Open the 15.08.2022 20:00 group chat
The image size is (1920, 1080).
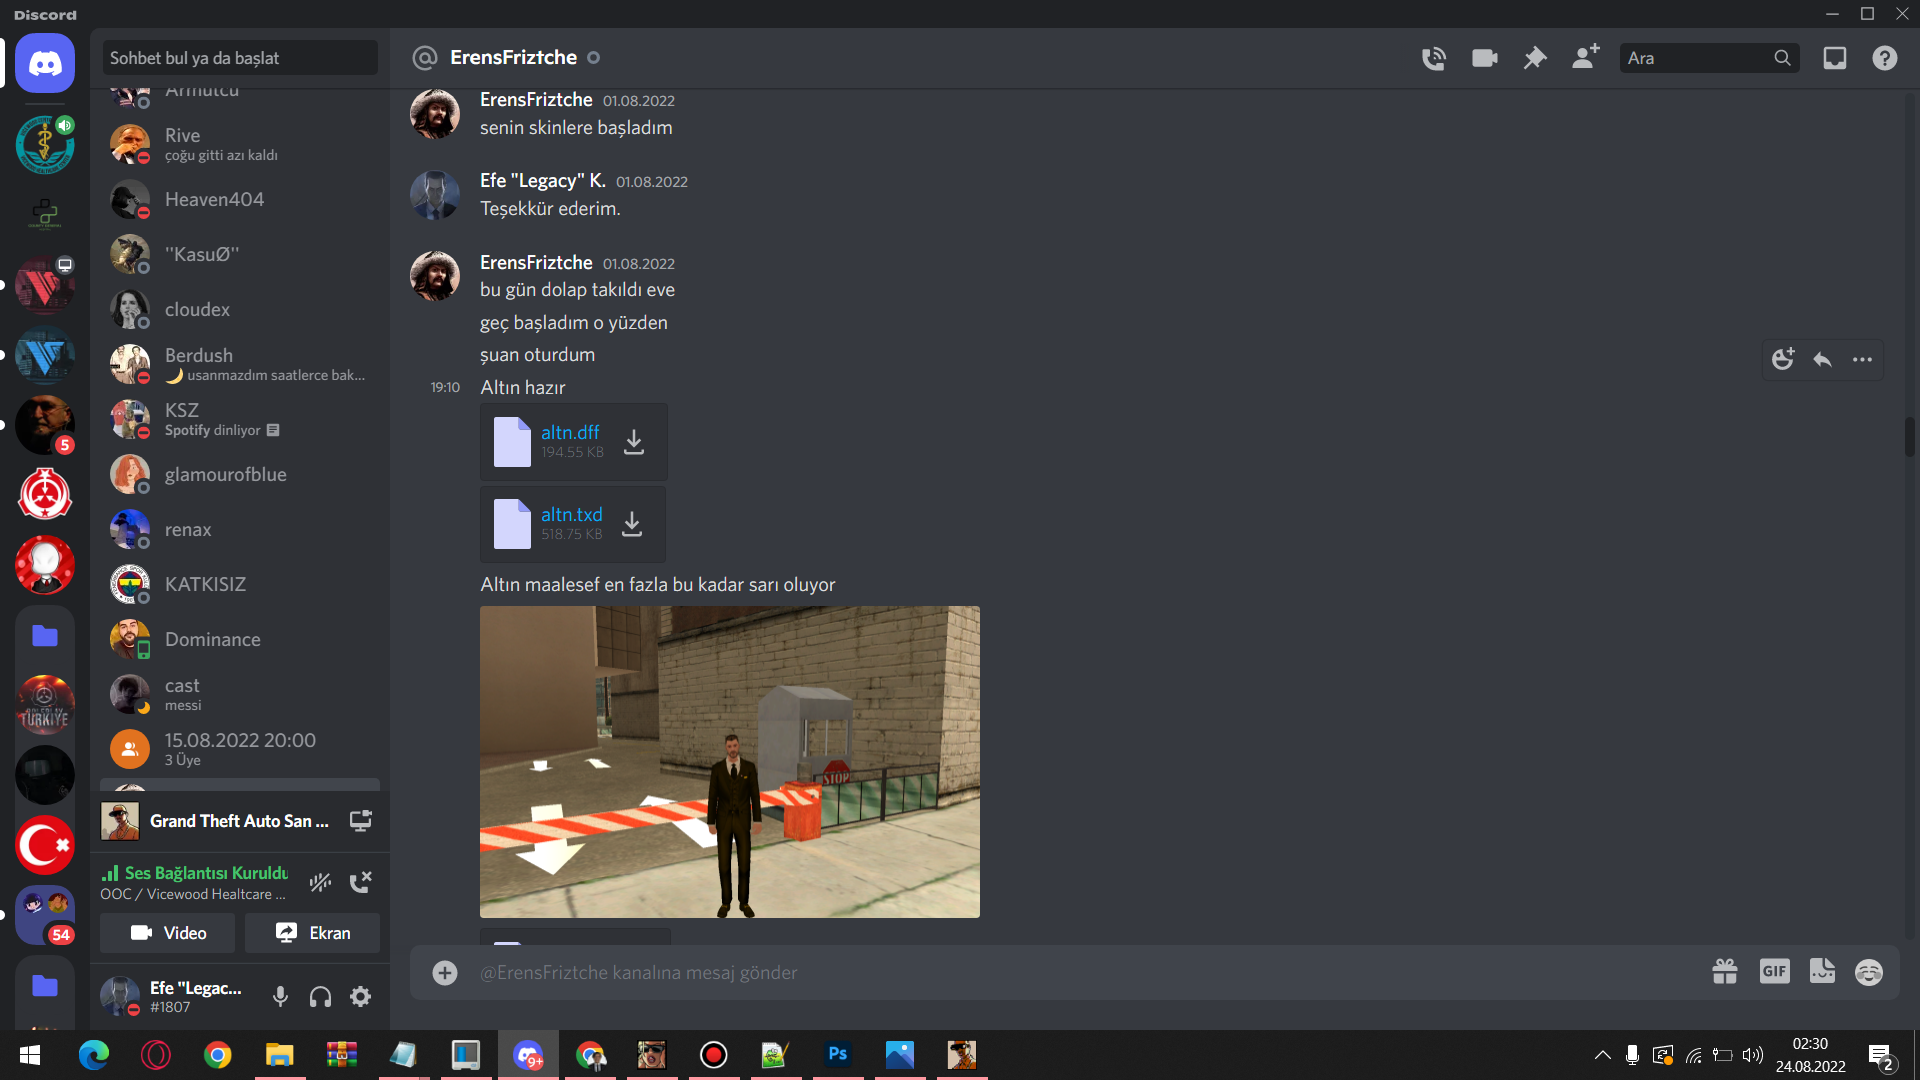coord(240,749)
